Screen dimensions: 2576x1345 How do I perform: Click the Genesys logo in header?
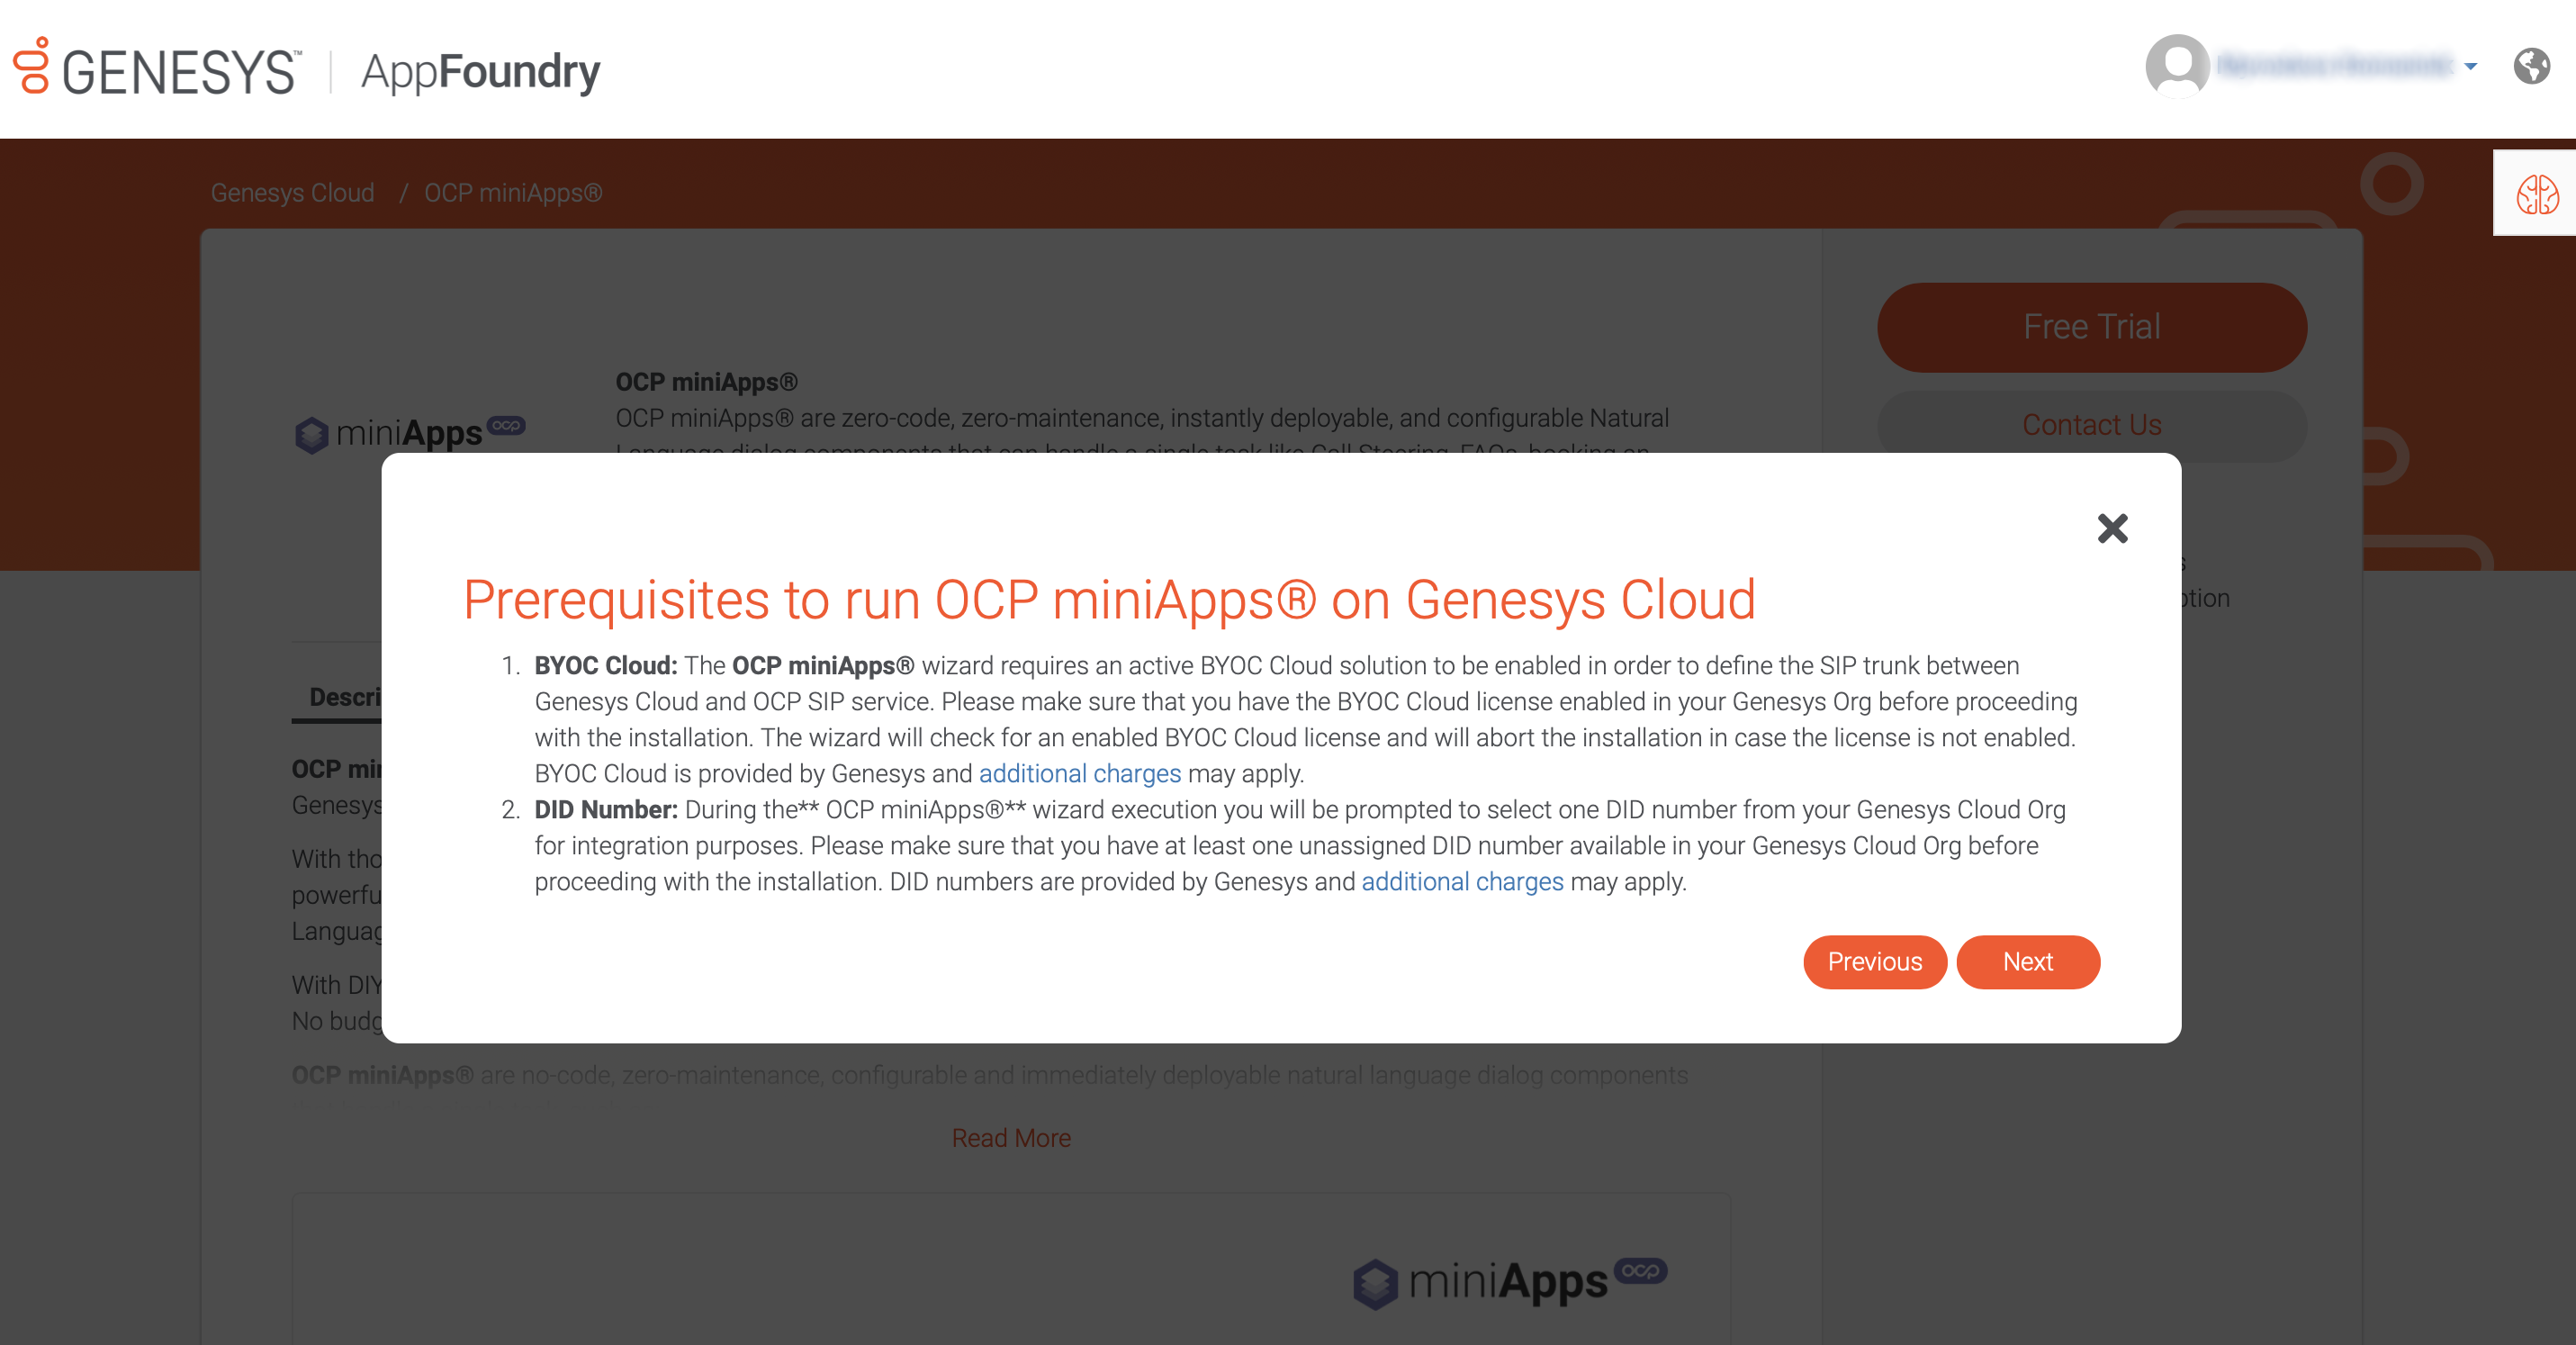tap(156, 68)
